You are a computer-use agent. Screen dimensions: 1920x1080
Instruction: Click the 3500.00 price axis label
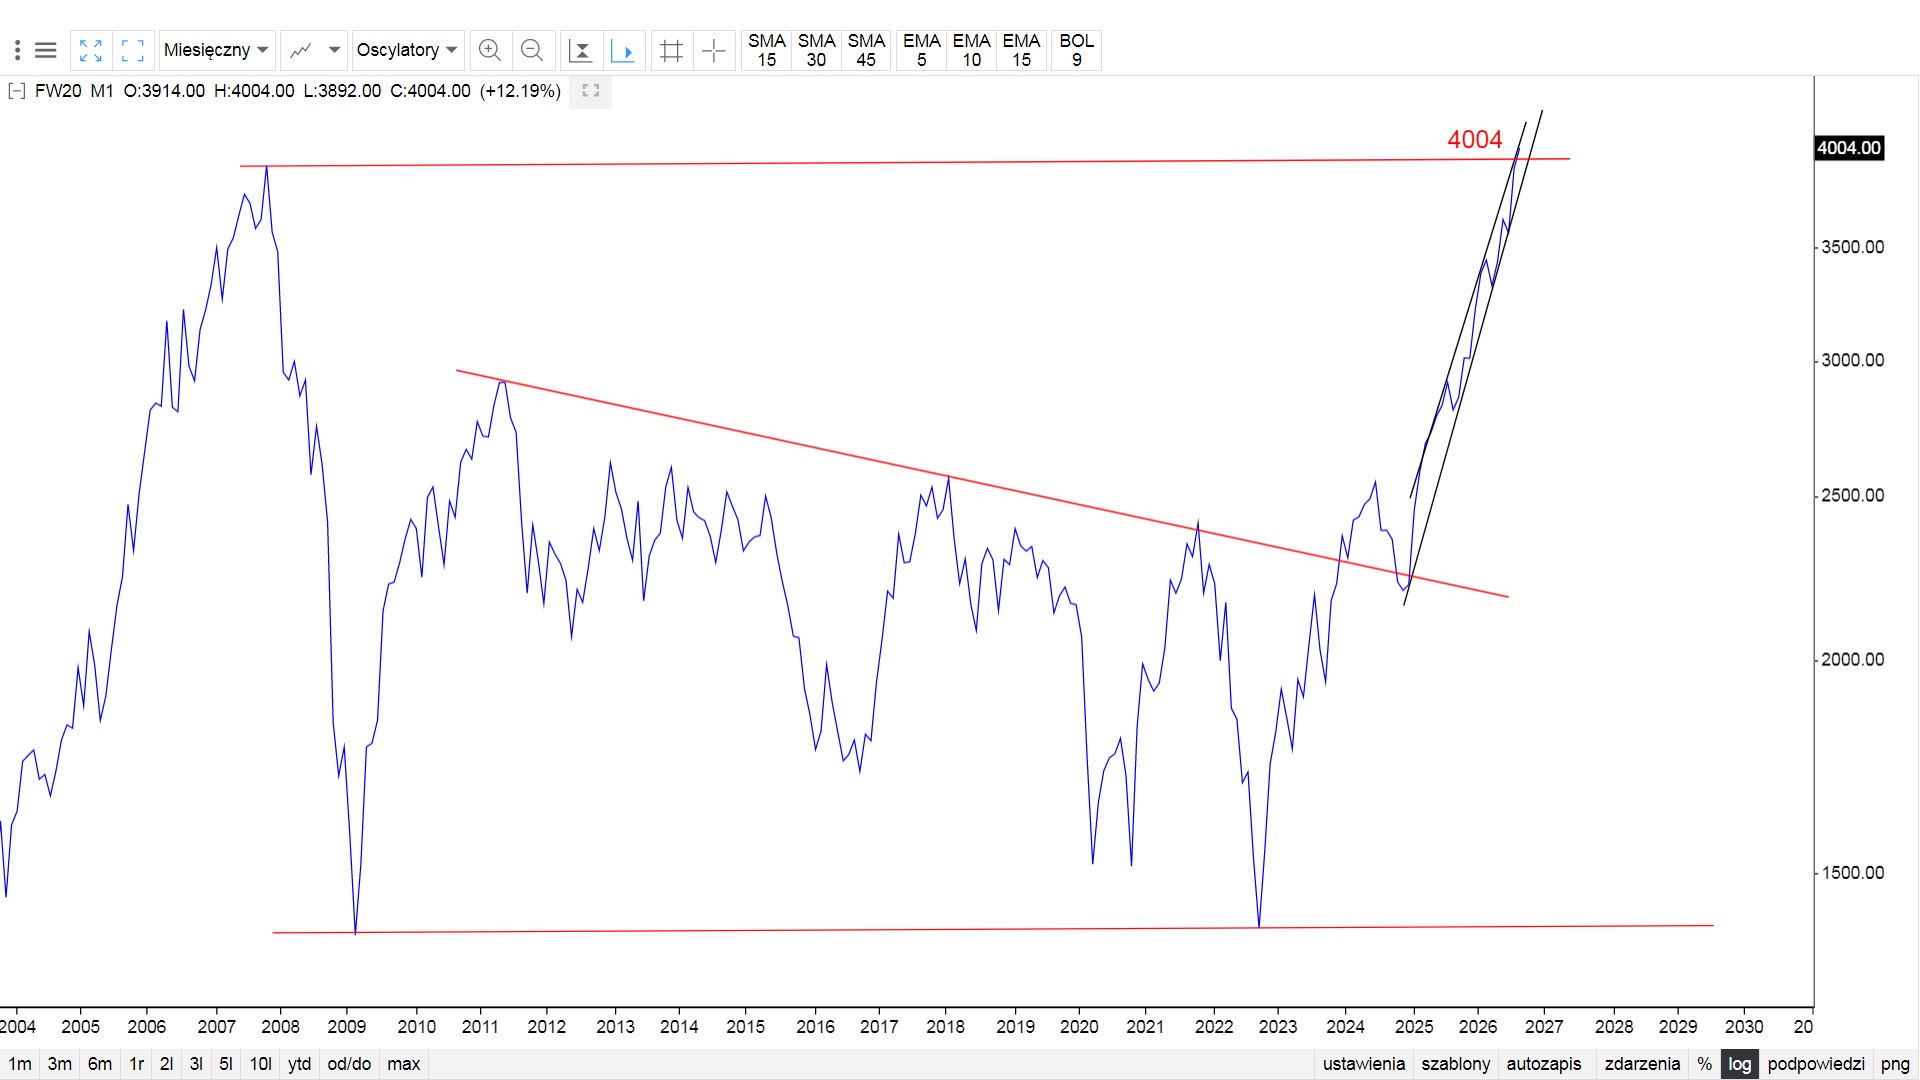coord(1853,247)
